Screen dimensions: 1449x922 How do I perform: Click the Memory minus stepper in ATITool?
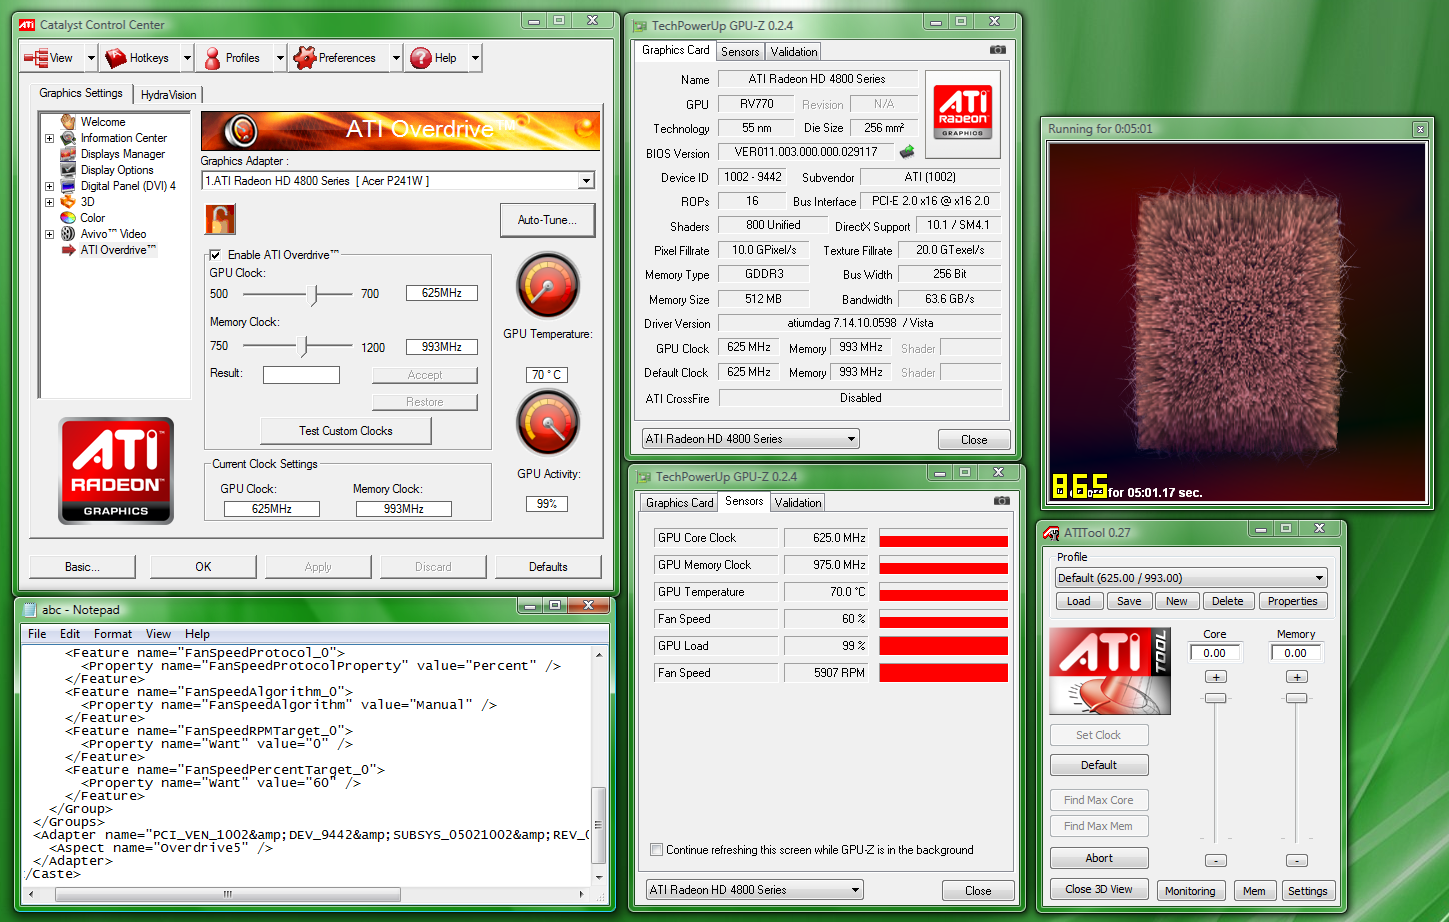point(1297,860)
